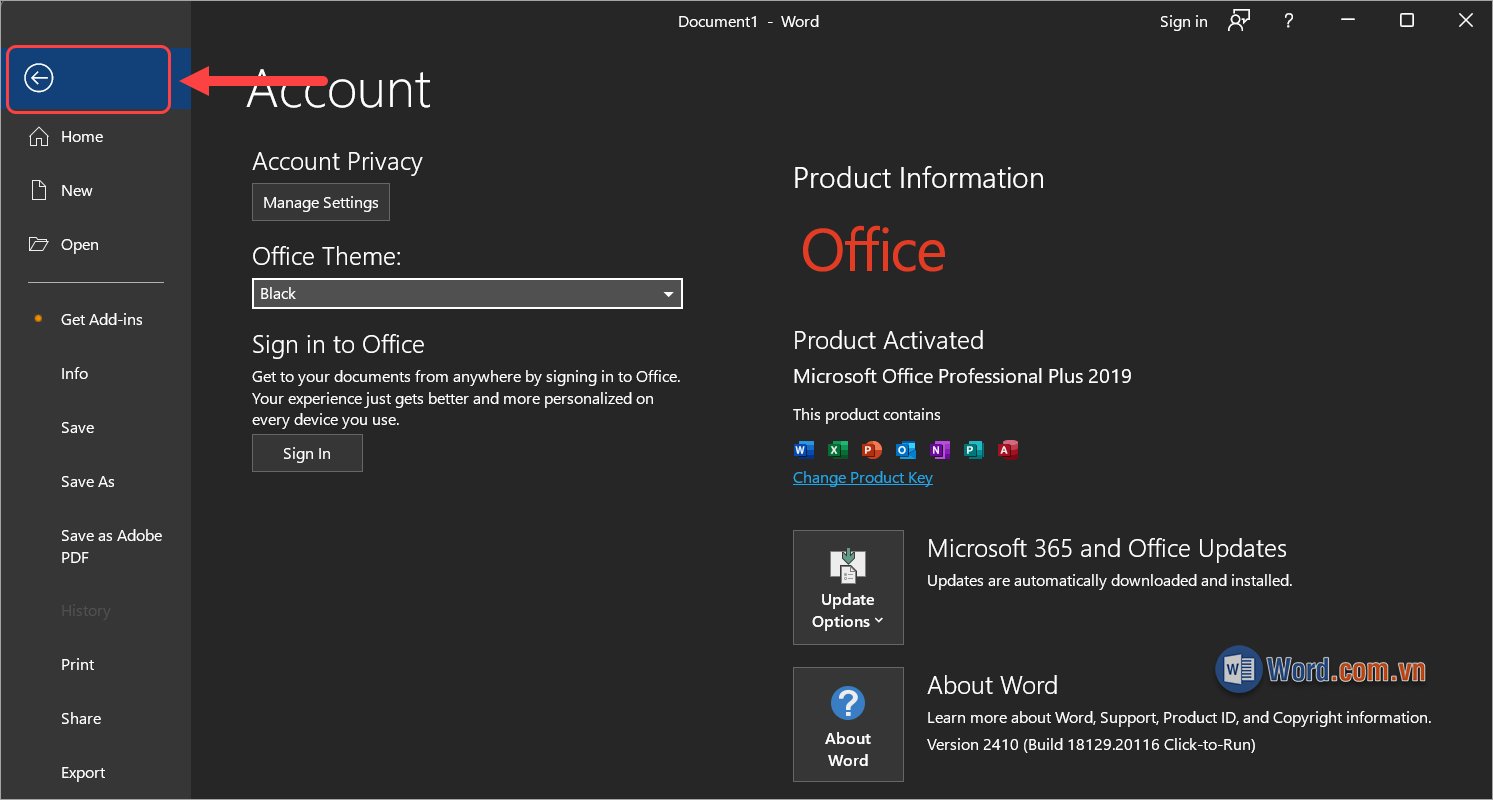The image size is (1493, 800).
Task: Click the "Document1 - Word" window title
Action: (749, 21)
